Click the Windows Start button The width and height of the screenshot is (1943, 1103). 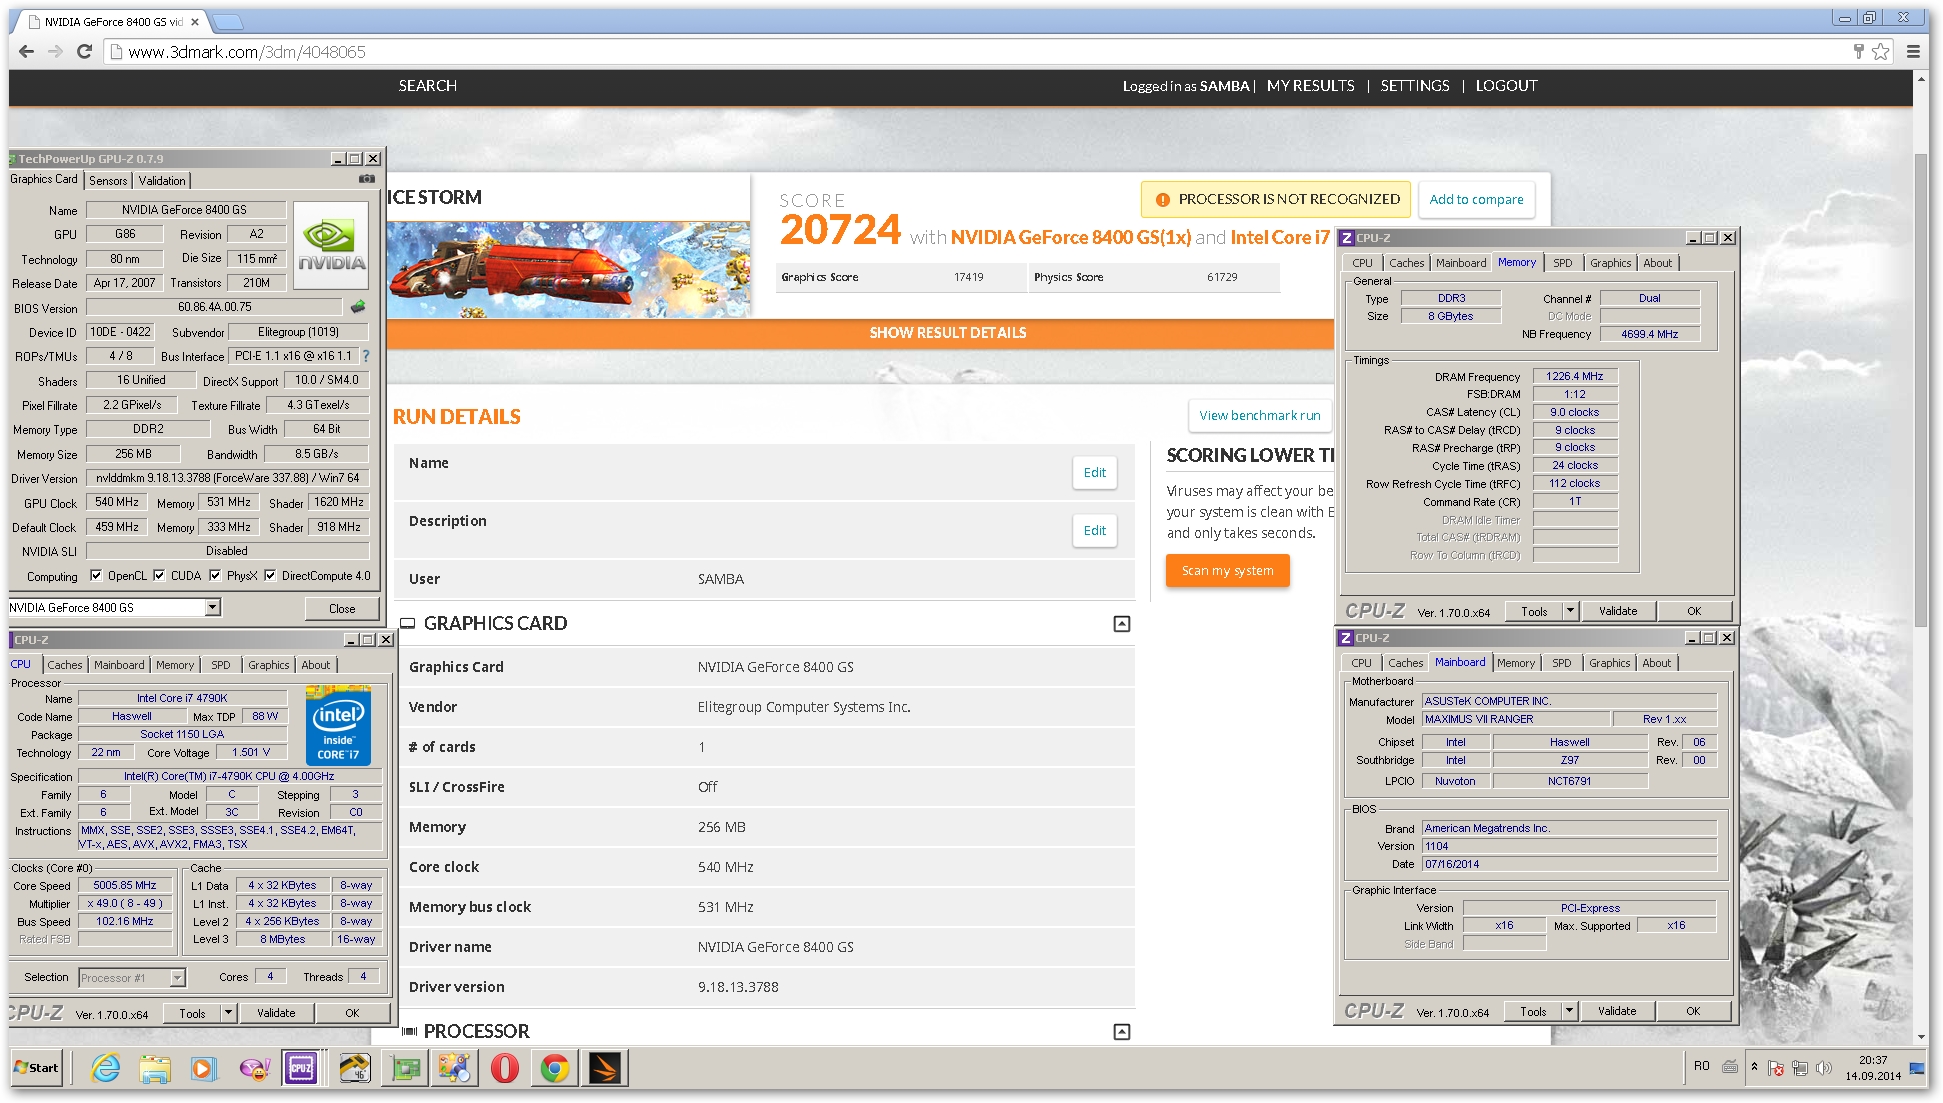tap(37, 1068)
